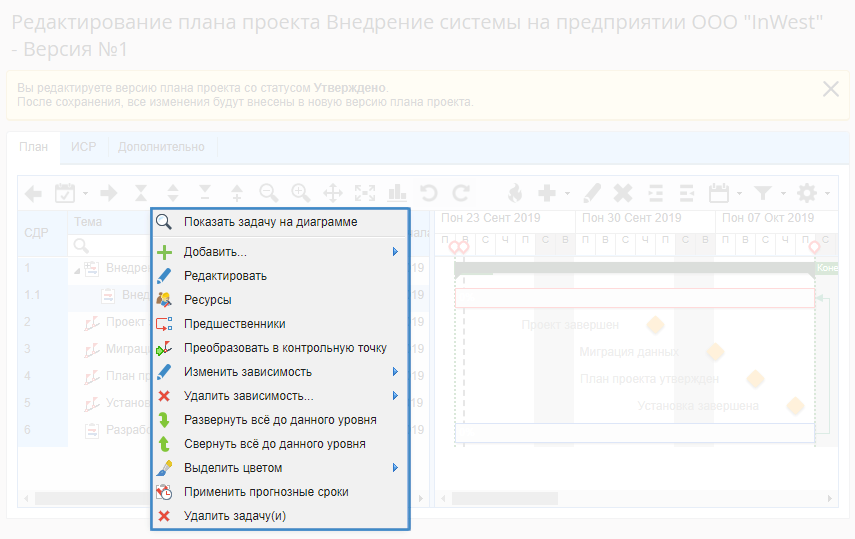Click the magnifier icon for showing task on diagram
Viewport: 855px width, 539px height.
[165, 222]
